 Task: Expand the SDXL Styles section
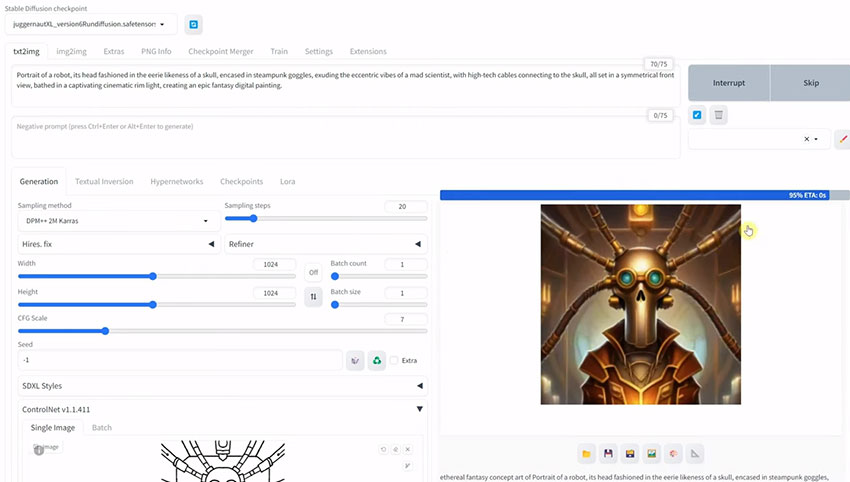(x=222, y=386)
